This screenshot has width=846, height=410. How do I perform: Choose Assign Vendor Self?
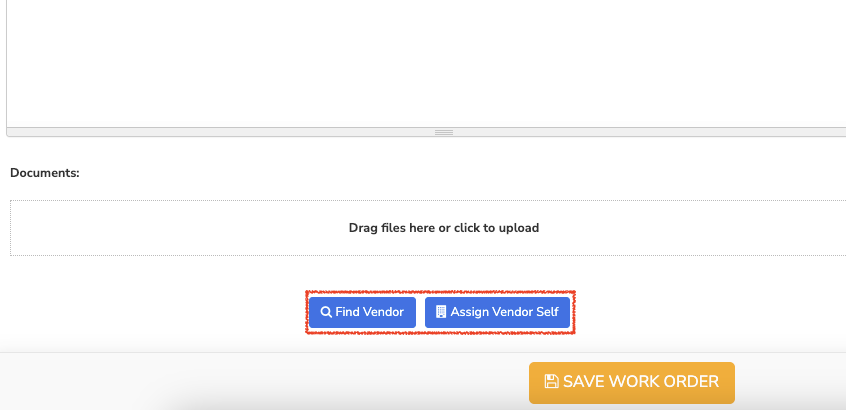(497, 312)
